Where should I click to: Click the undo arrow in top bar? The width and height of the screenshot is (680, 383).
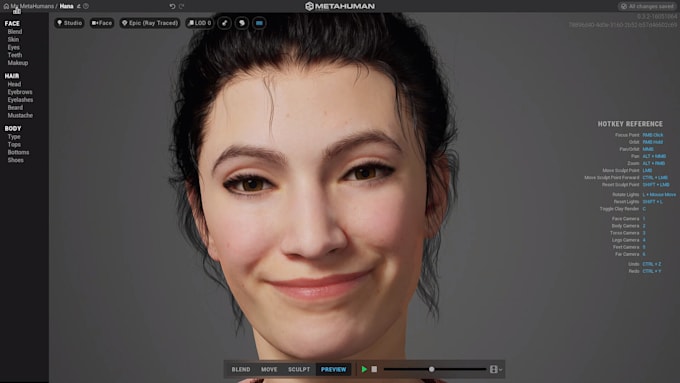point(172,6)
